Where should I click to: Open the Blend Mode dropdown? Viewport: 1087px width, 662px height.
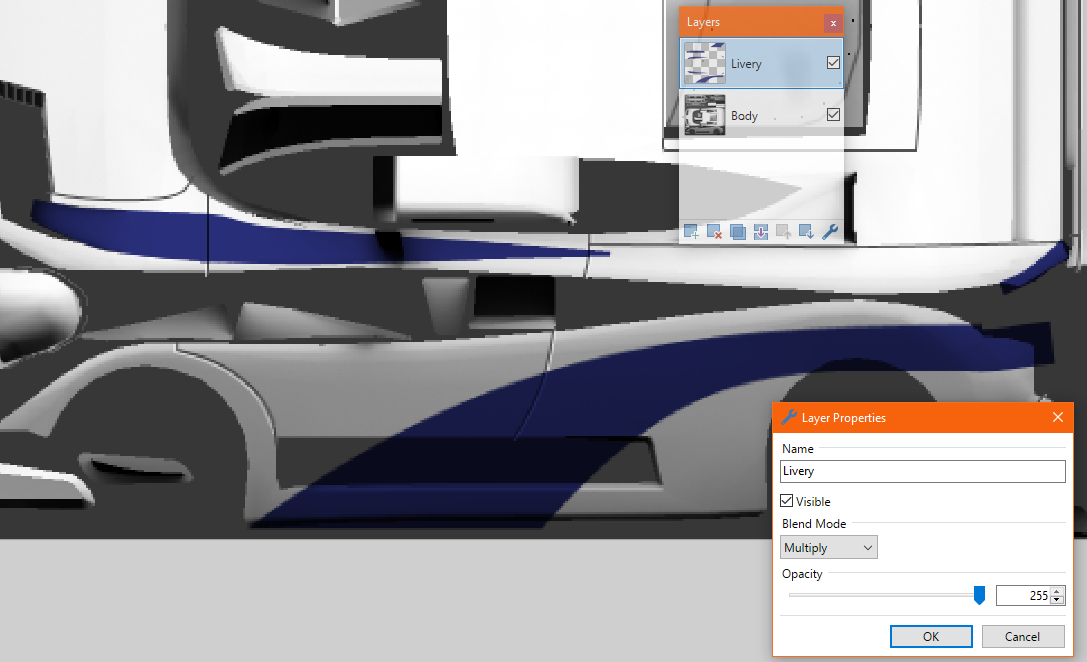828,547
